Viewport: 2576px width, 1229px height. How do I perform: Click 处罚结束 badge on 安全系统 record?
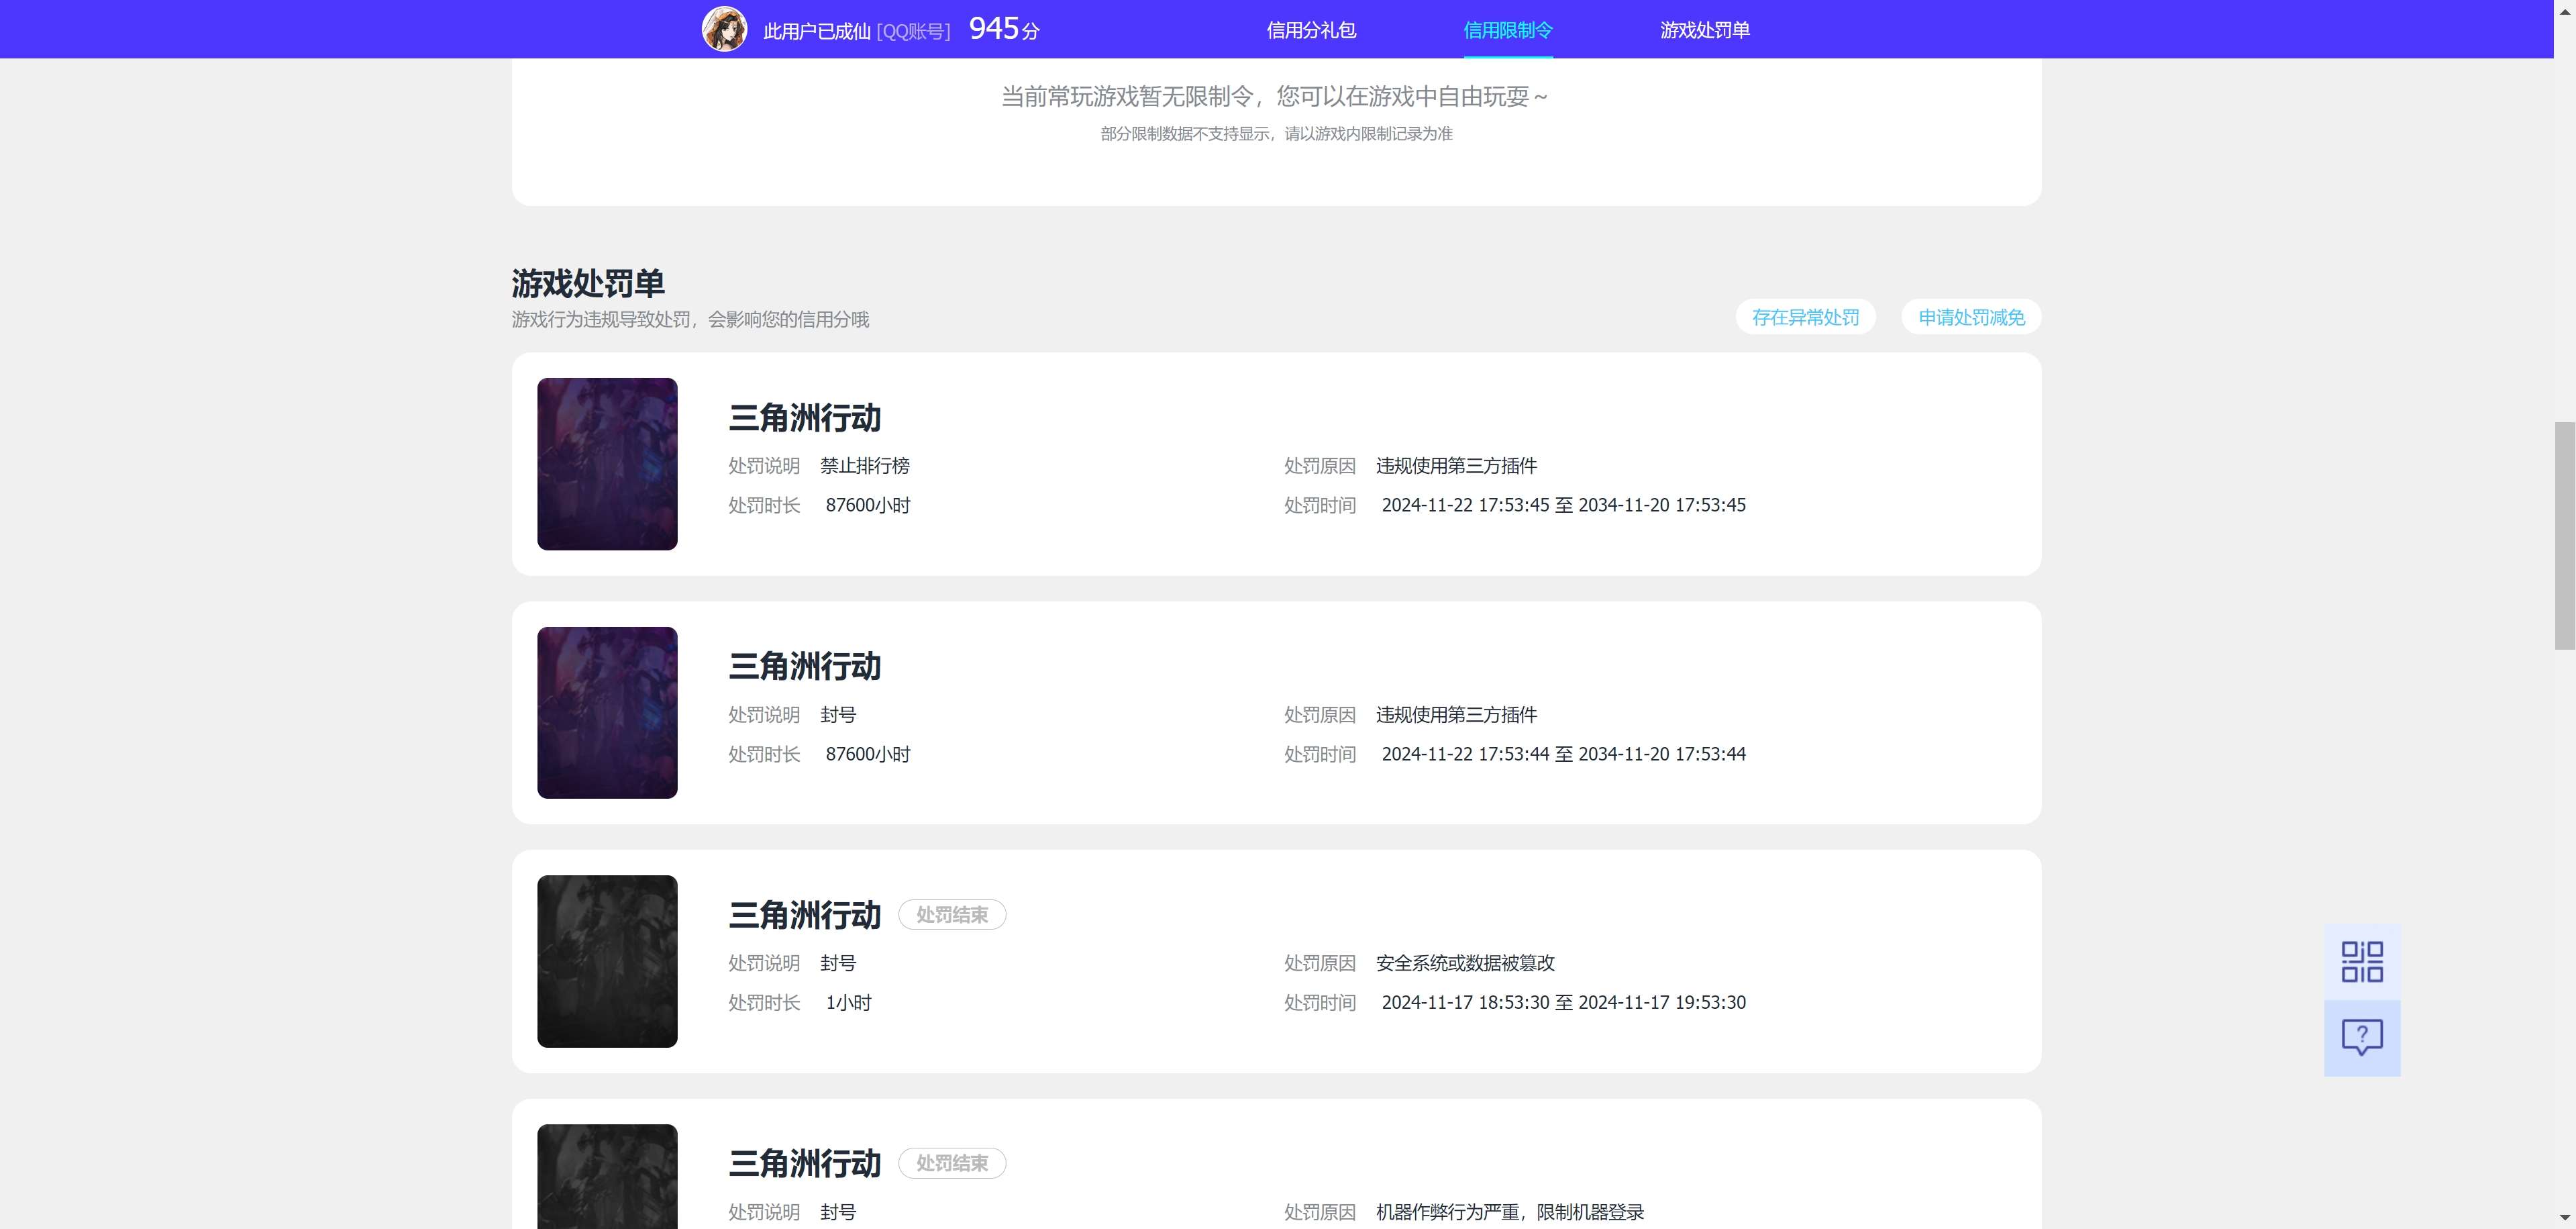pyautogui.click(x=951, y=915)
